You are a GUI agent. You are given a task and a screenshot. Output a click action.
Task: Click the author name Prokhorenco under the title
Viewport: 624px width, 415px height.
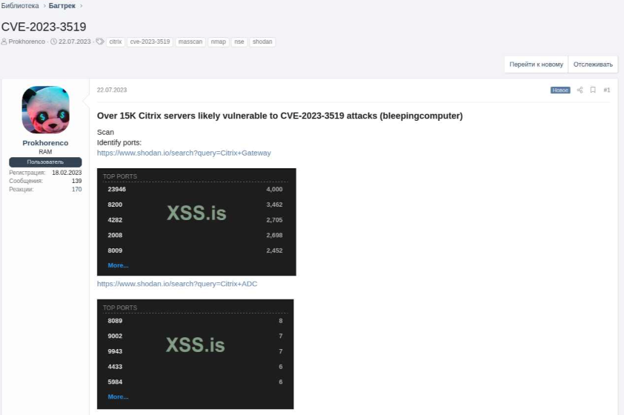tap(27, 41)
